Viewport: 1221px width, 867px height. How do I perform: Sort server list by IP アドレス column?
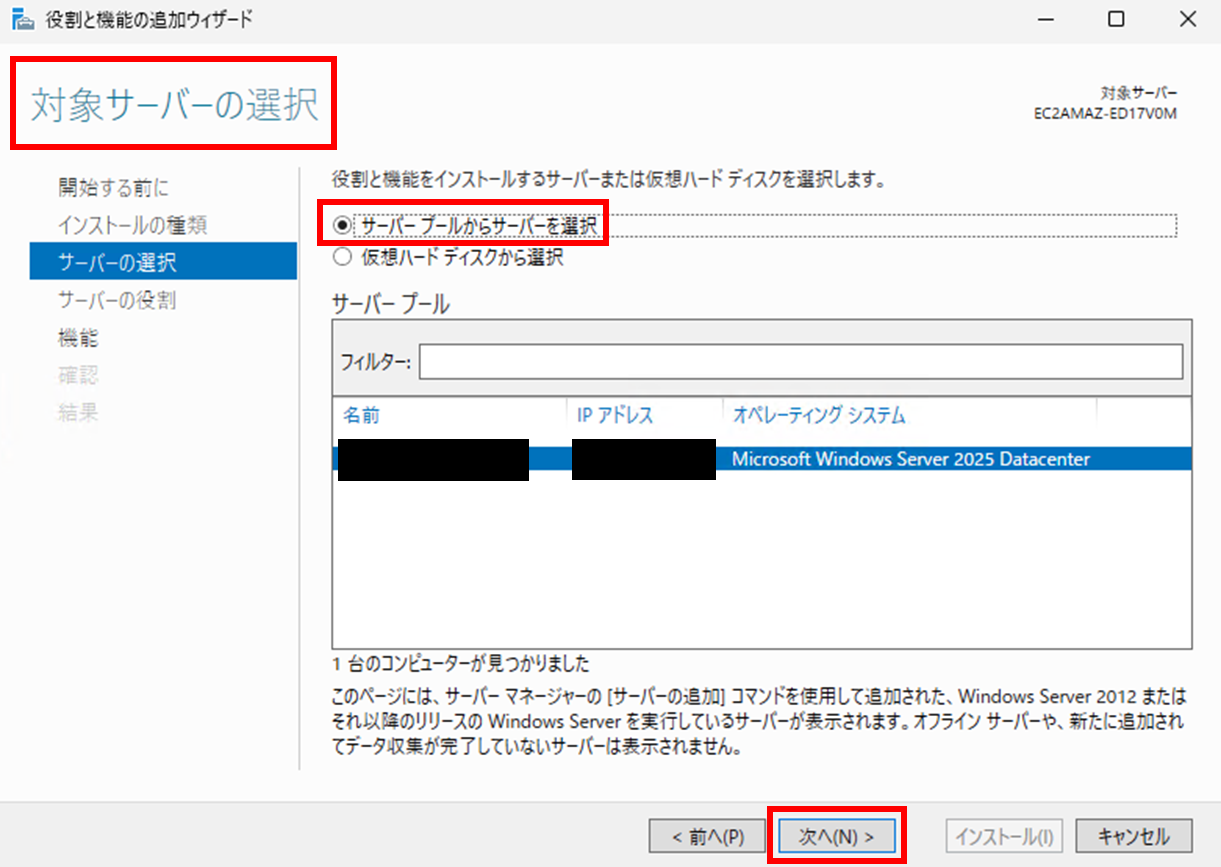[x=615, y=415]
